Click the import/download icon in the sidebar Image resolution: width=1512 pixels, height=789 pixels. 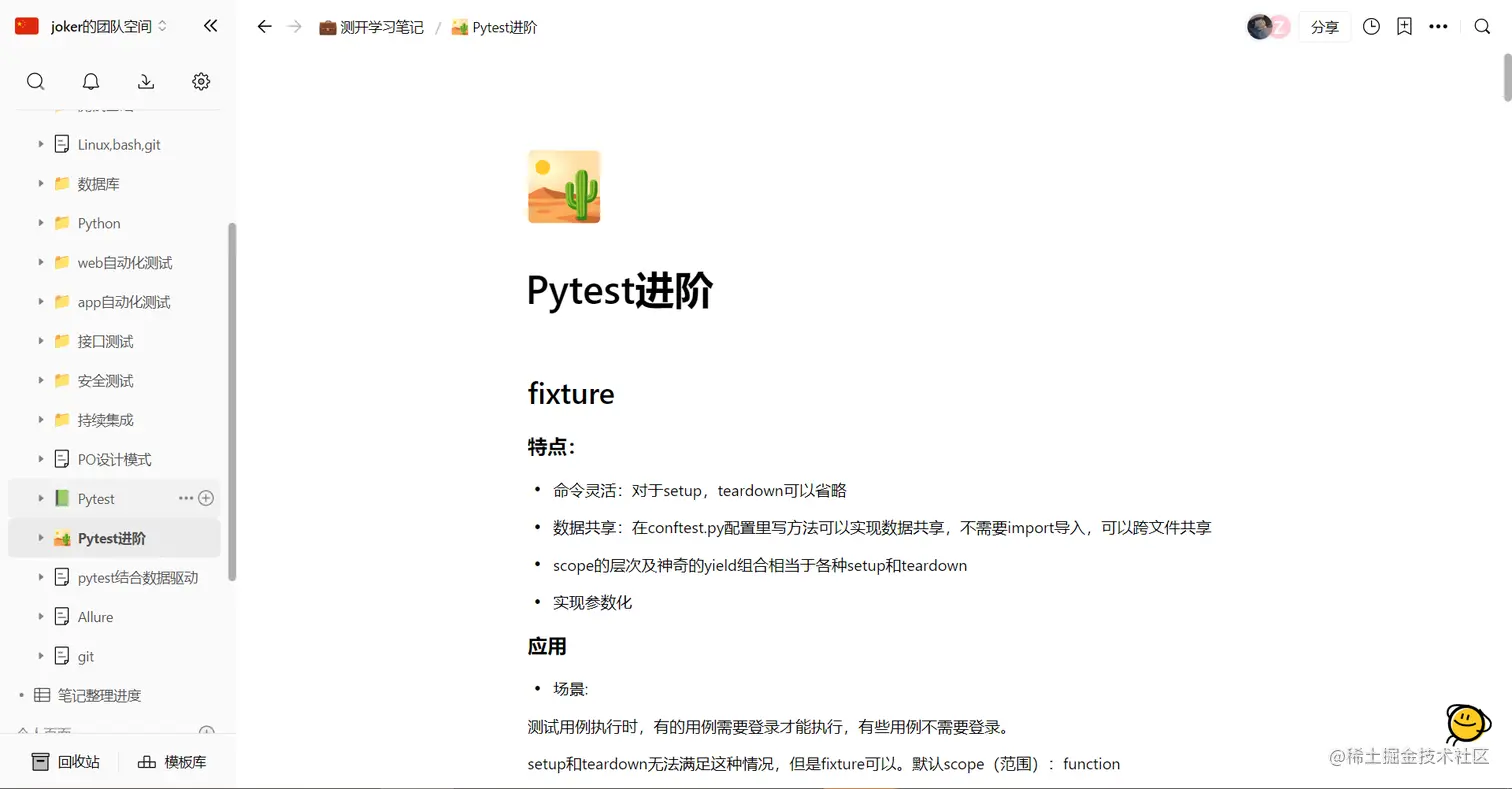point(145,81)
